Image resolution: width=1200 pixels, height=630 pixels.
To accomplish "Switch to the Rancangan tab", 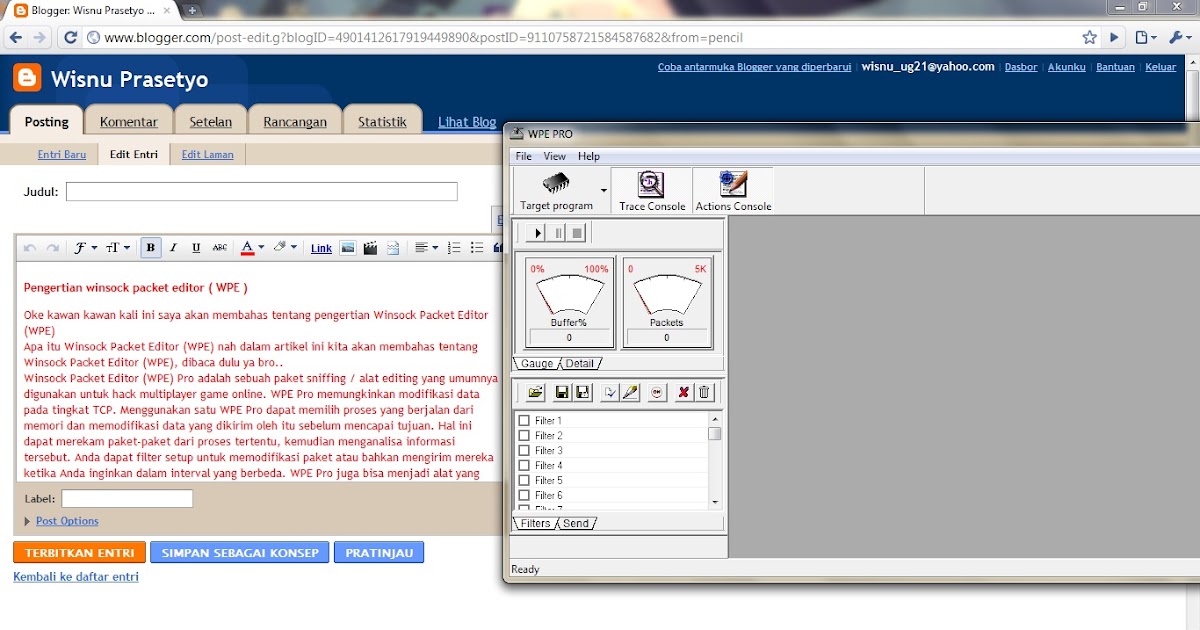I will click(295, 122).
